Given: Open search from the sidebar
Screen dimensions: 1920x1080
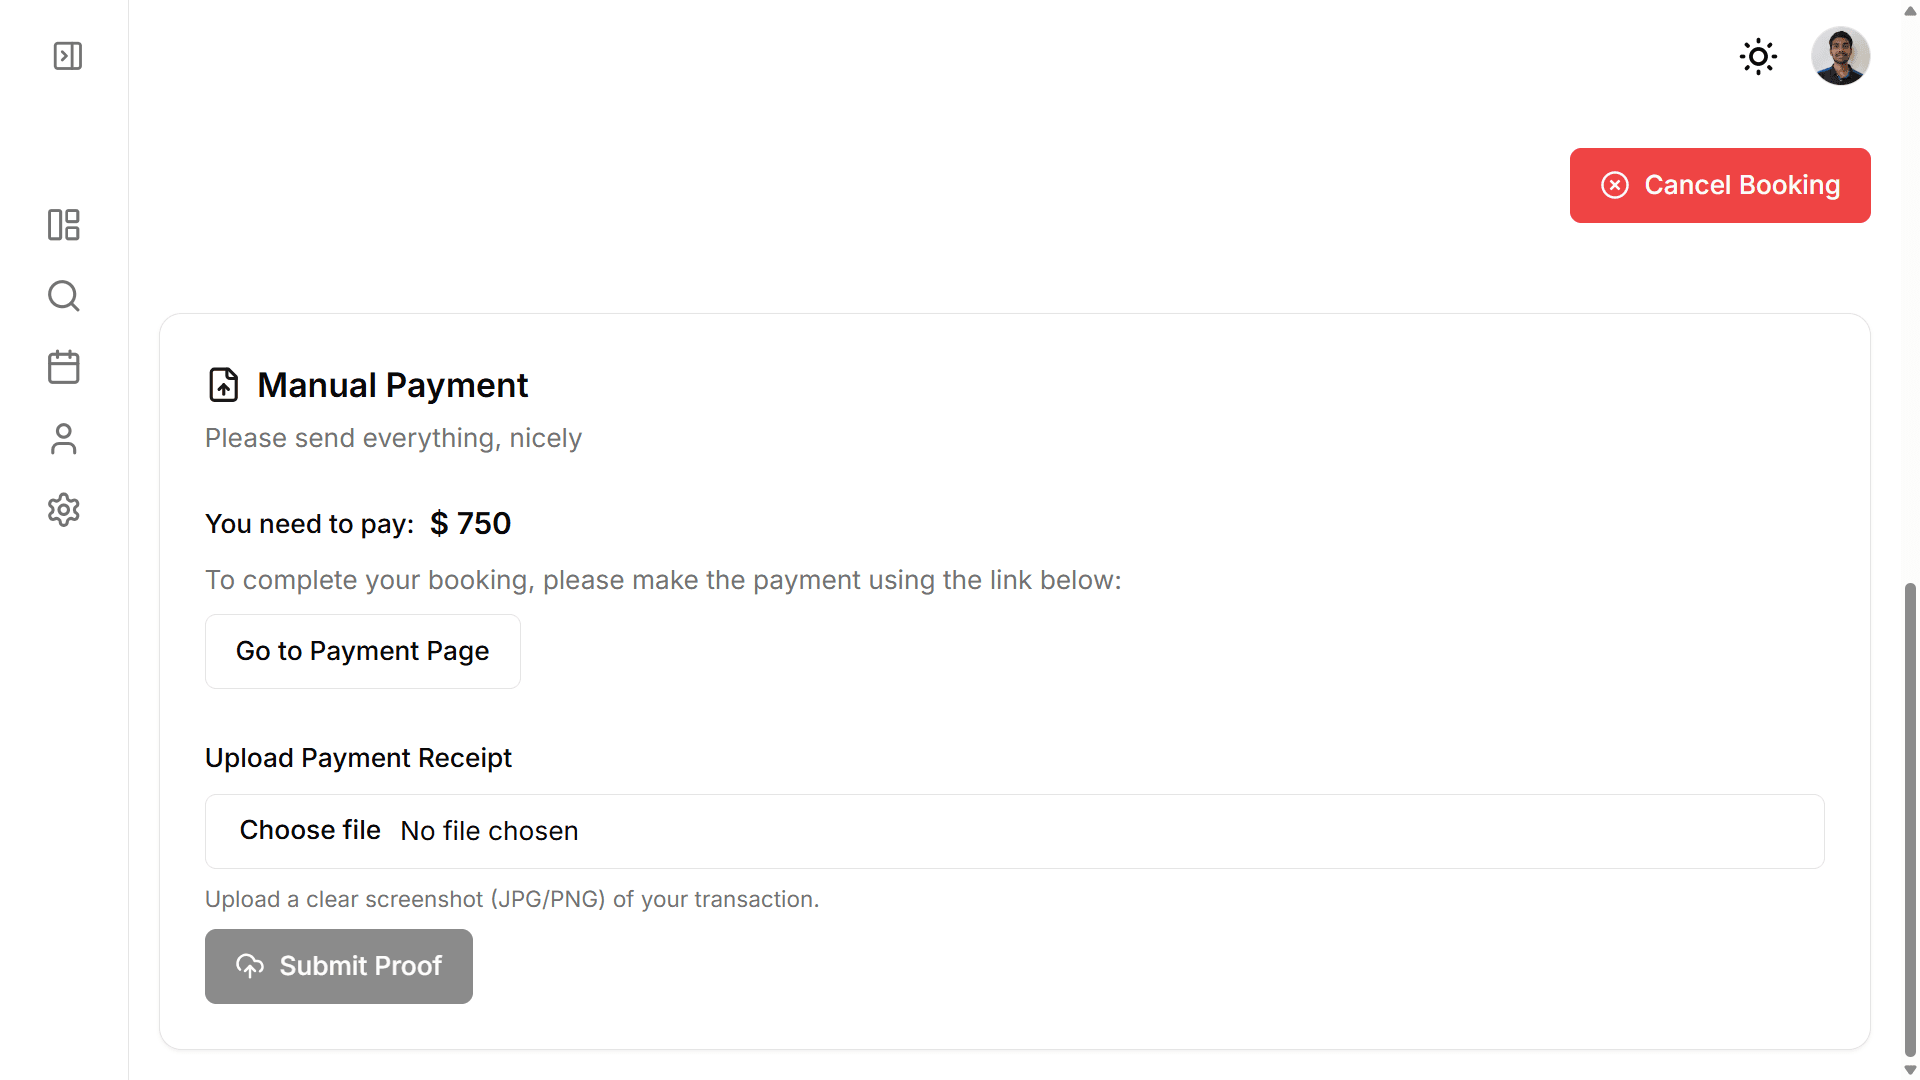Looking at the screenshot, I should pyautogui.click(x=63, y=296).
